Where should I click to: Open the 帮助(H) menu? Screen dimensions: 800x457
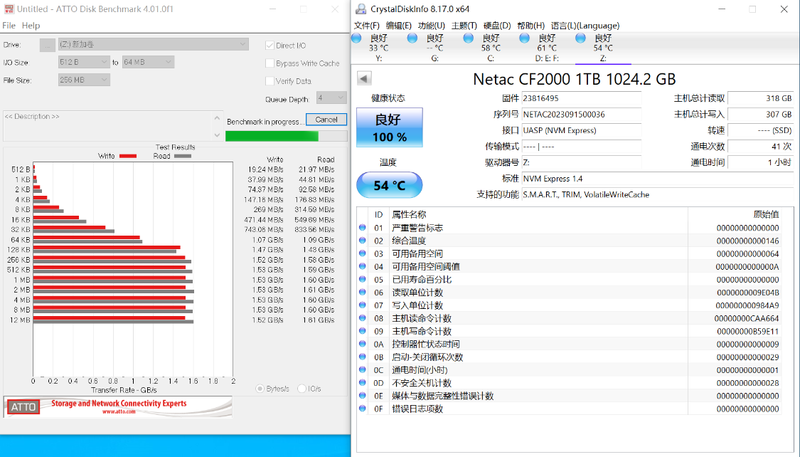pyautogui.click(x=531, y=26)
